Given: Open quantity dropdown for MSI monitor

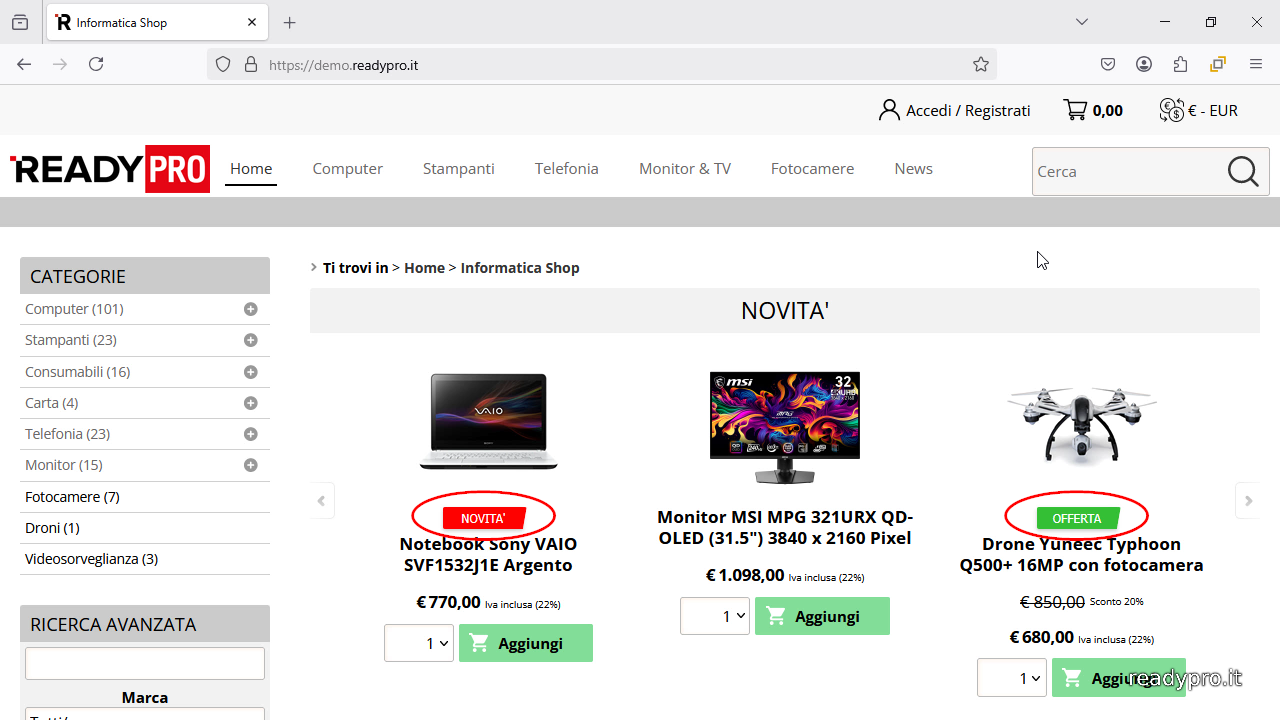Looking at the screenshot, I should click(x=715, y=616).
